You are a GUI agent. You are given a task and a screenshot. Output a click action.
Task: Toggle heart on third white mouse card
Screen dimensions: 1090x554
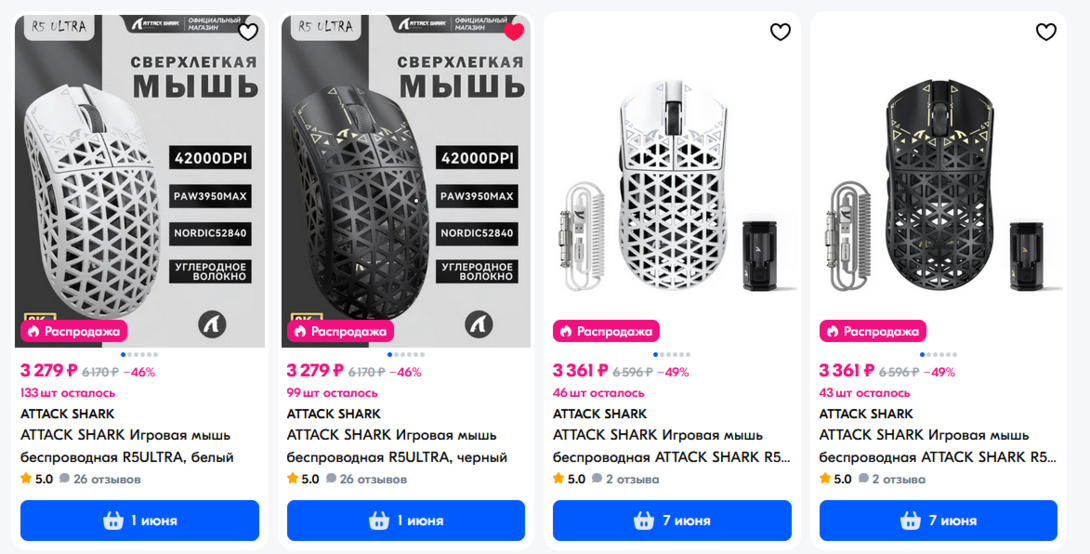(x=780, y=32)
